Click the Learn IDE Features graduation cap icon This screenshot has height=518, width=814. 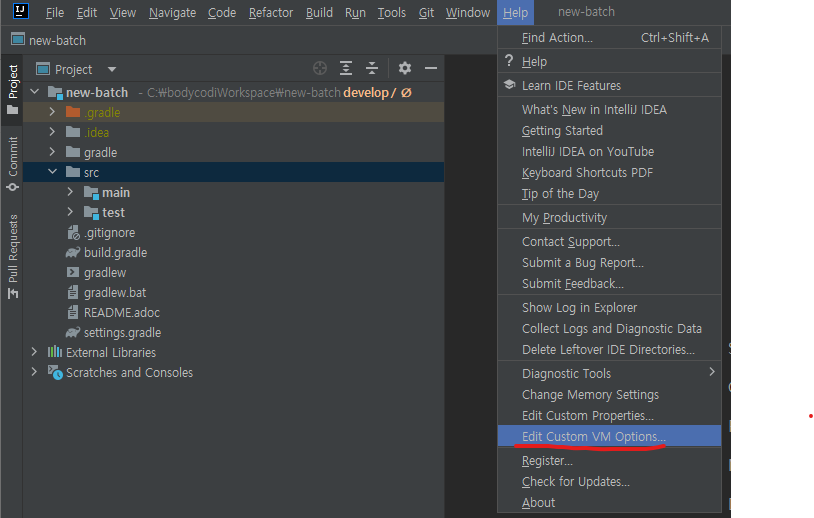[x=509, y=85]
